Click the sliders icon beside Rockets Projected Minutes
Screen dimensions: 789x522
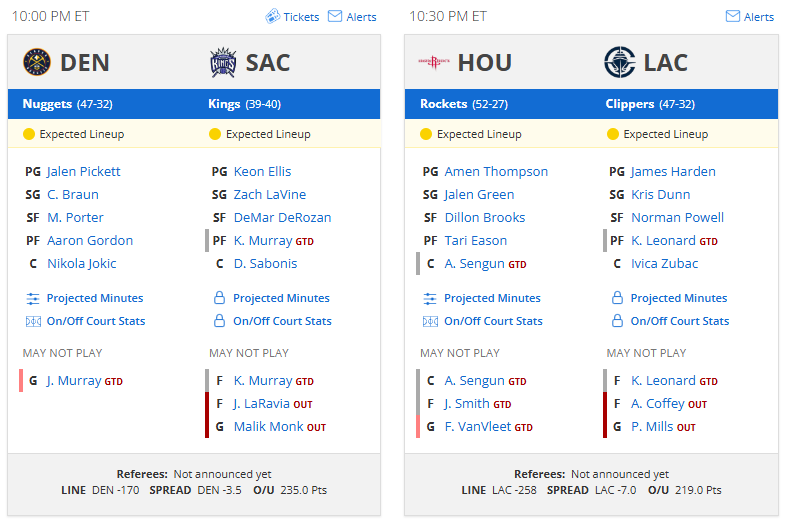tap(430, 299)
